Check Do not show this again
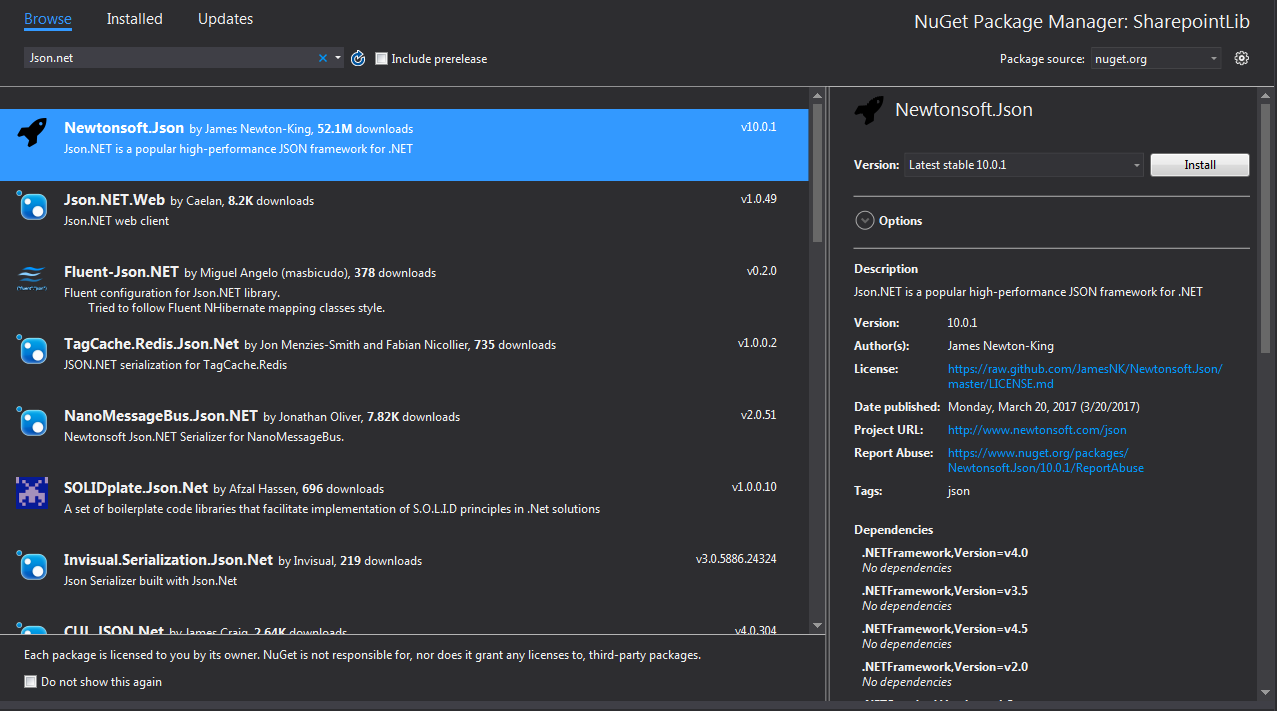 pyautogui.click(x=30, y=682)
